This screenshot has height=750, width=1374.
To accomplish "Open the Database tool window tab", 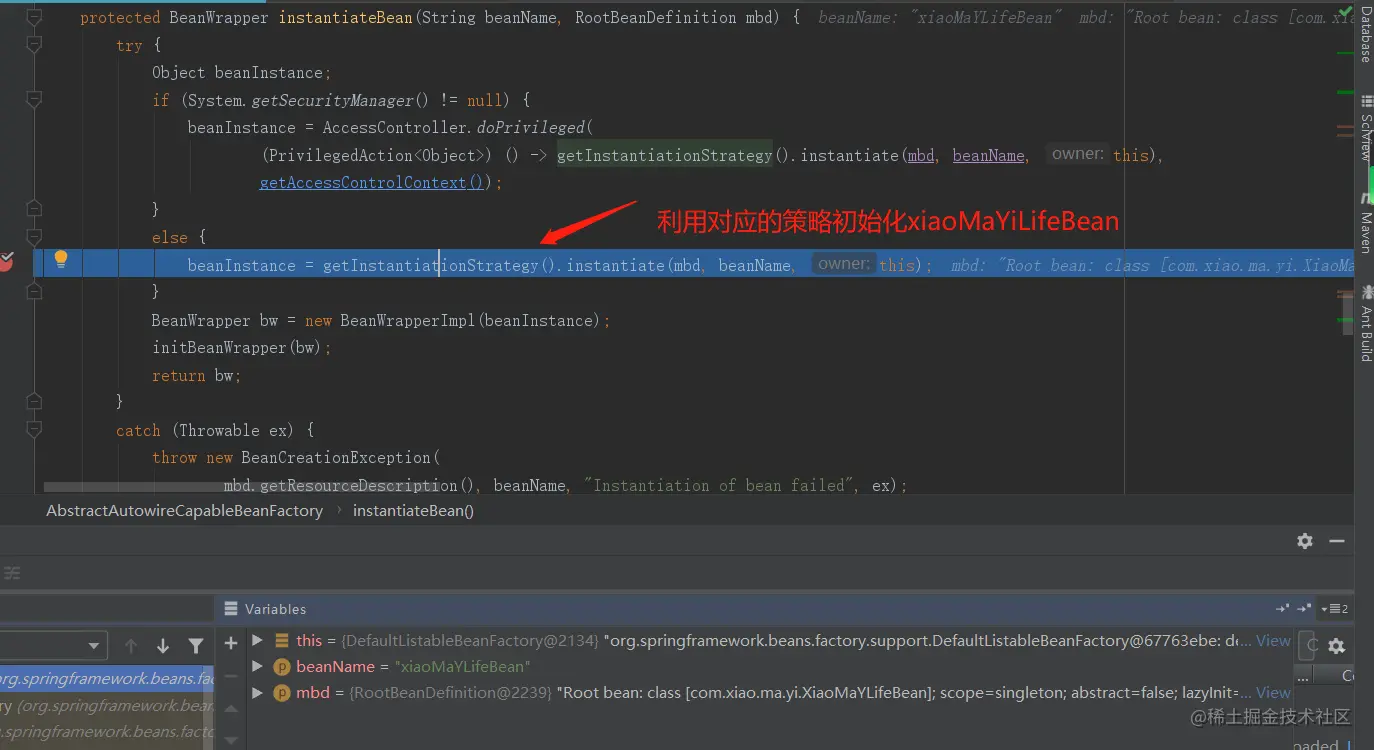I will point(1365,33).
